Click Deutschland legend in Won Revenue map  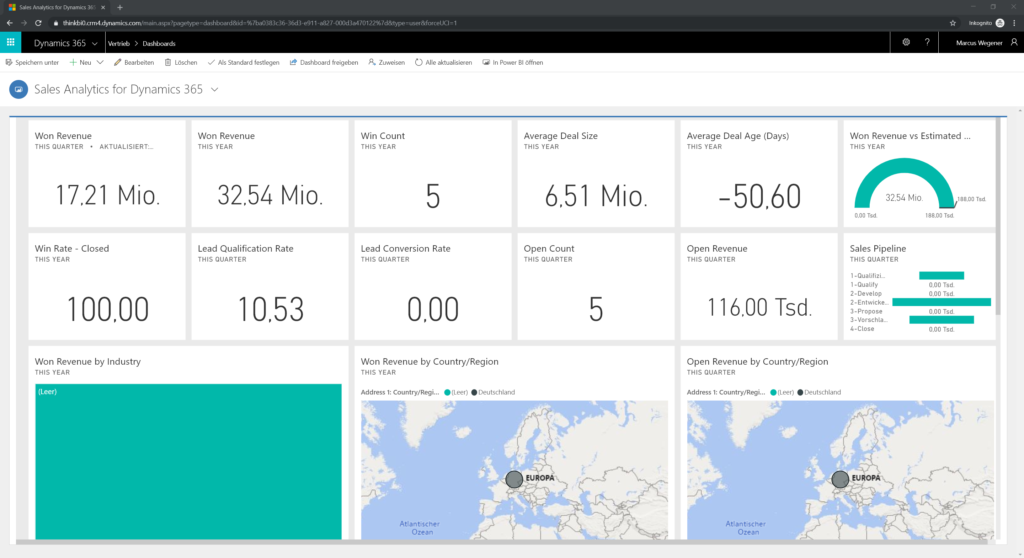493,393
